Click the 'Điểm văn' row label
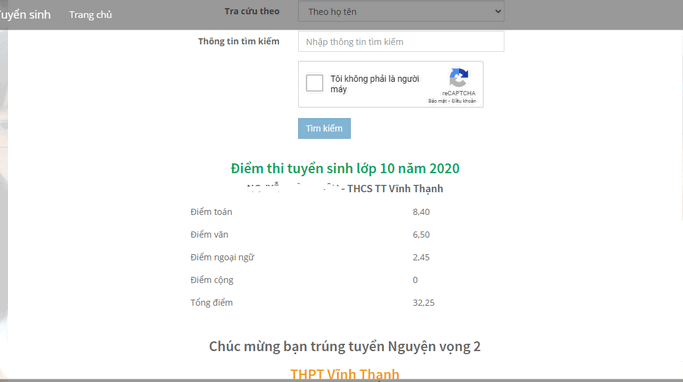The width and height of the screenshot is (683, 382). (209, 235)
